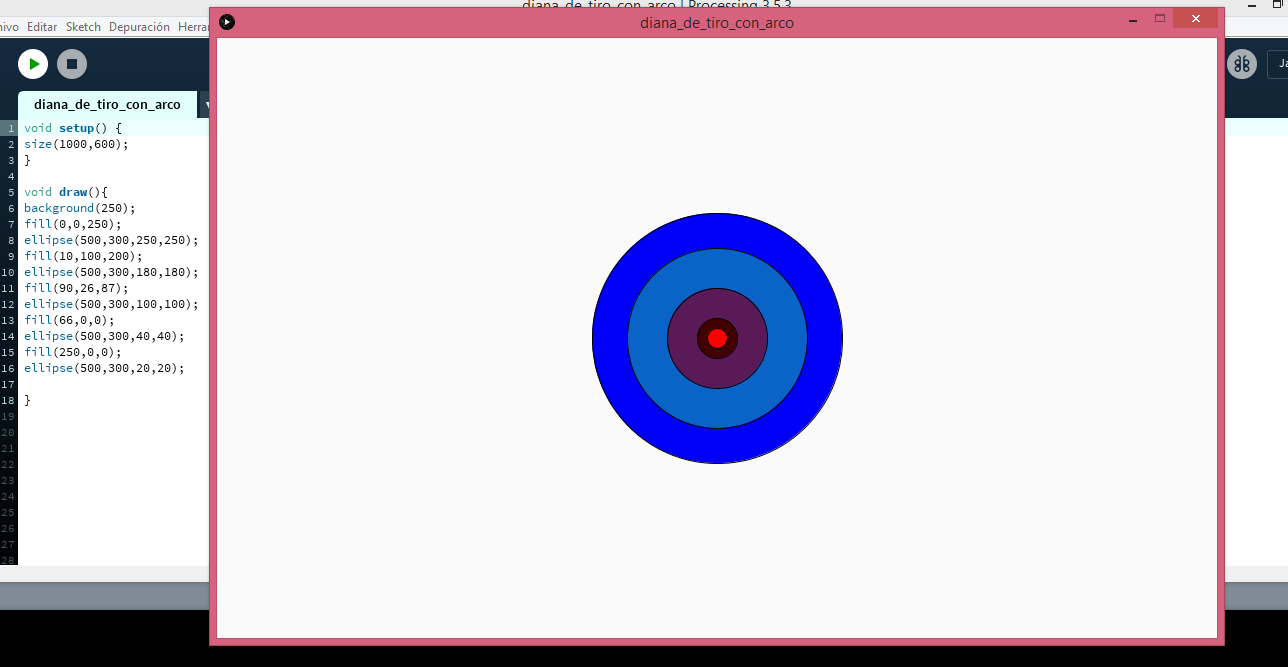Image resolution: width=1288 pixels, height=667 pixels.
Task: Close the sketch output window
Action: coord(1195,18)
